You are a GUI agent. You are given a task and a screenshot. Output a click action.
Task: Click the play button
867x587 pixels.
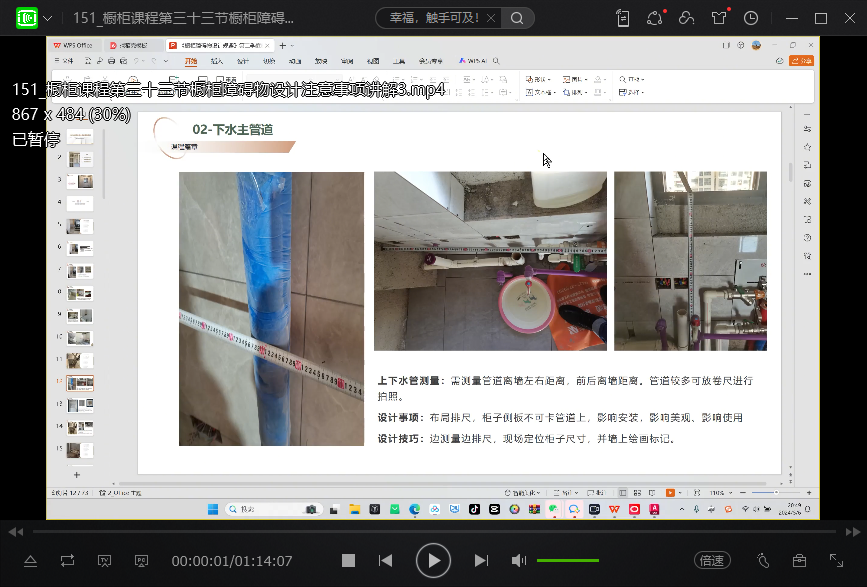click(433, 561)
